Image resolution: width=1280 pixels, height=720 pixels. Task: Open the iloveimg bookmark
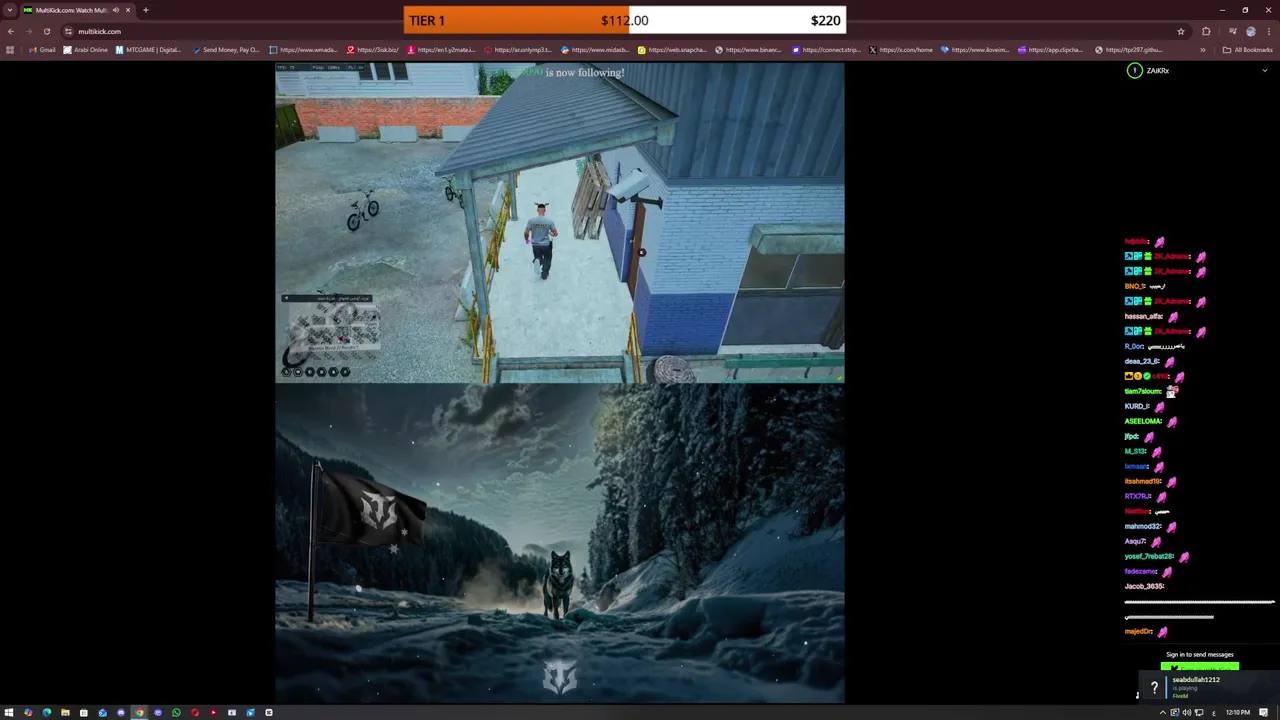click(x=975, y=49)
